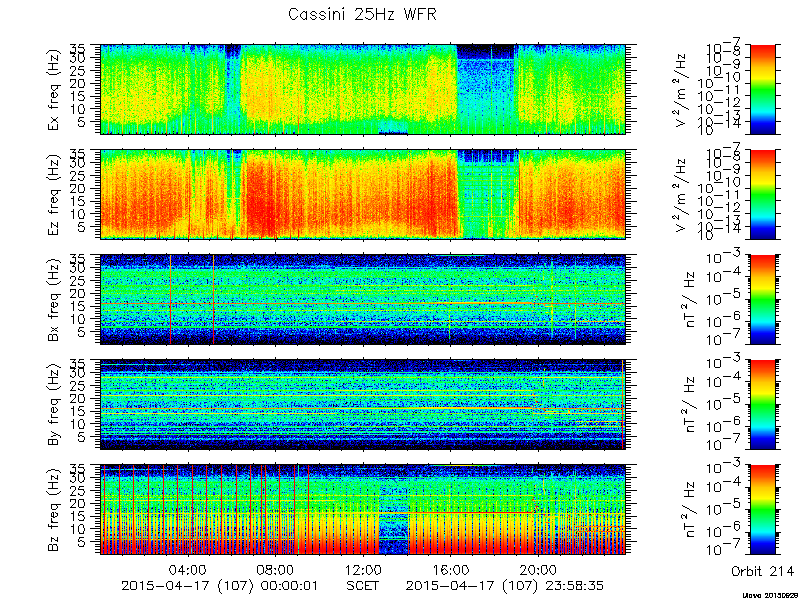
Task: Click the Ez panel color scale bar
Action: pyautogui.click(x=762, y=194)
